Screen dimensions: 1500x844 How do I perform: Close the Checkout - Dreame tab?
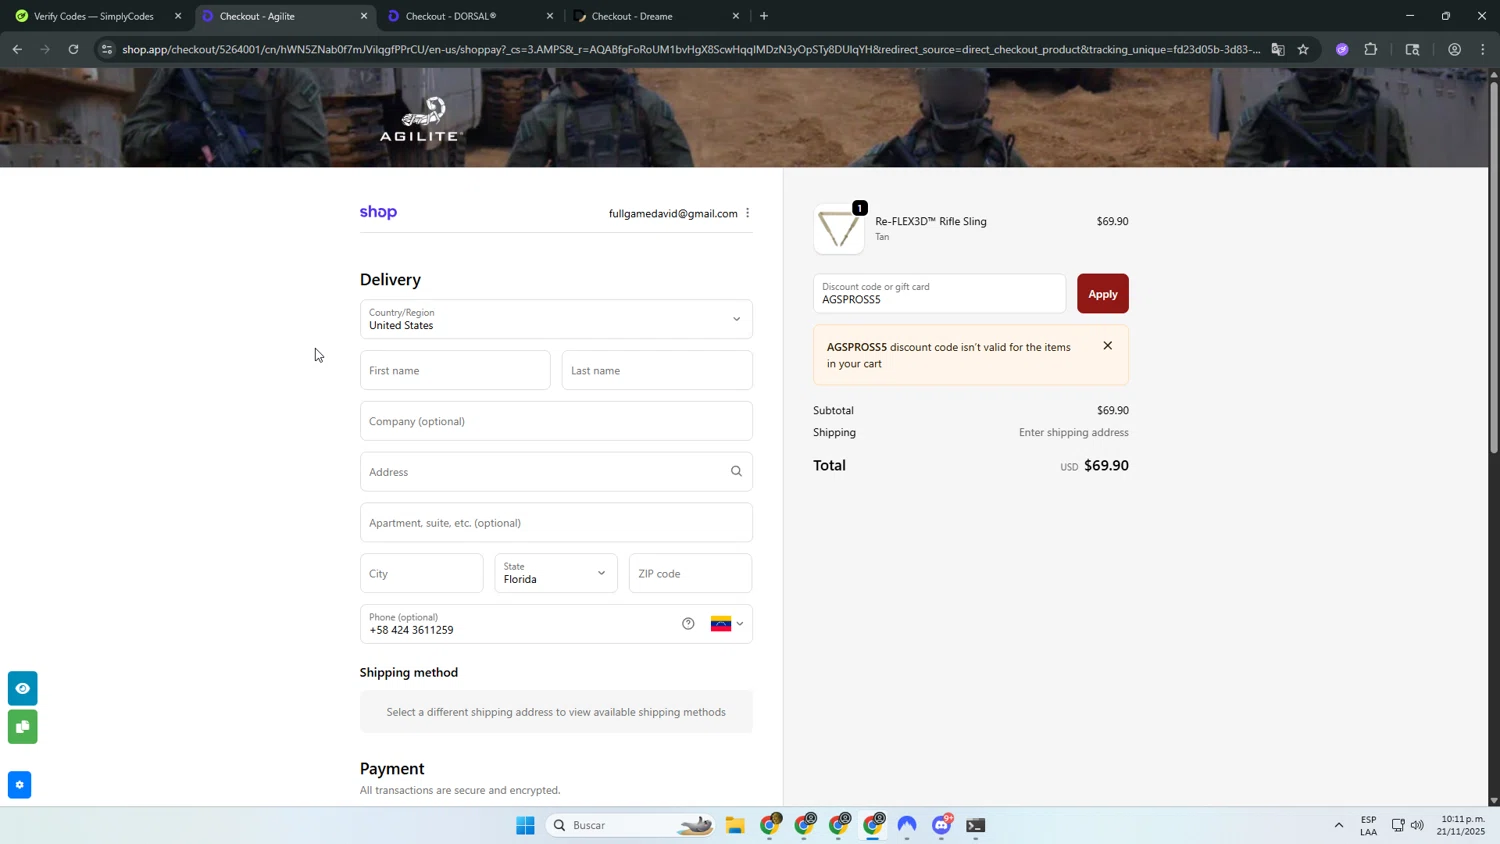(x=736, y=16)
